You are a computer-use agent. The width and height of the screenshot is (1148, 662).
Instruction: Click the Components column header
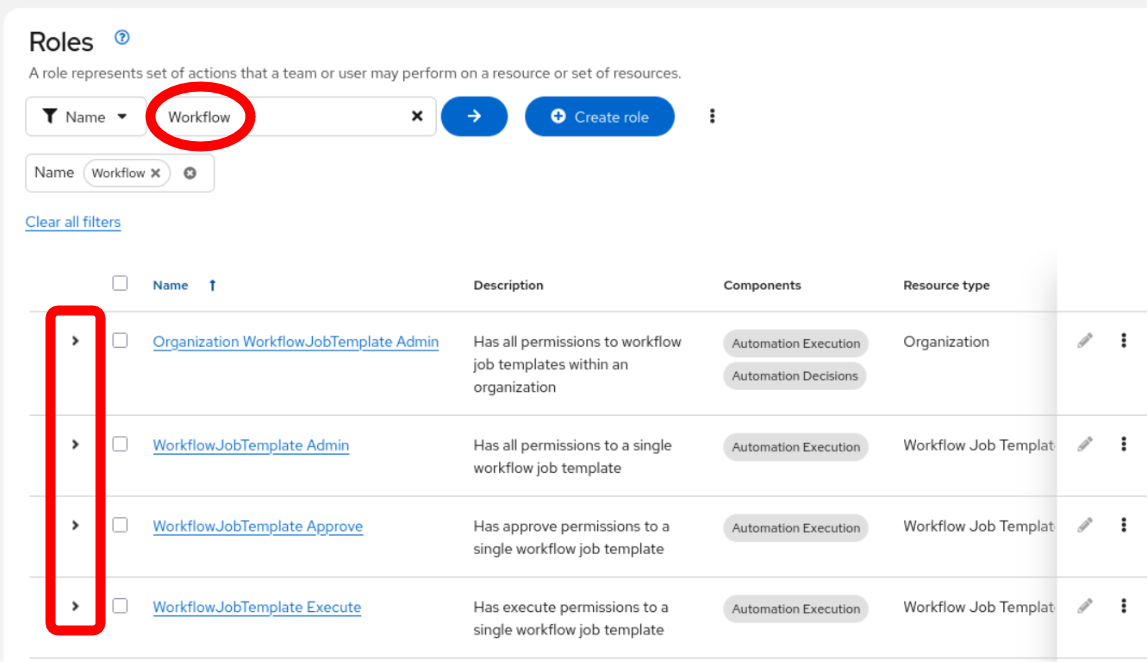coord(762,285)
